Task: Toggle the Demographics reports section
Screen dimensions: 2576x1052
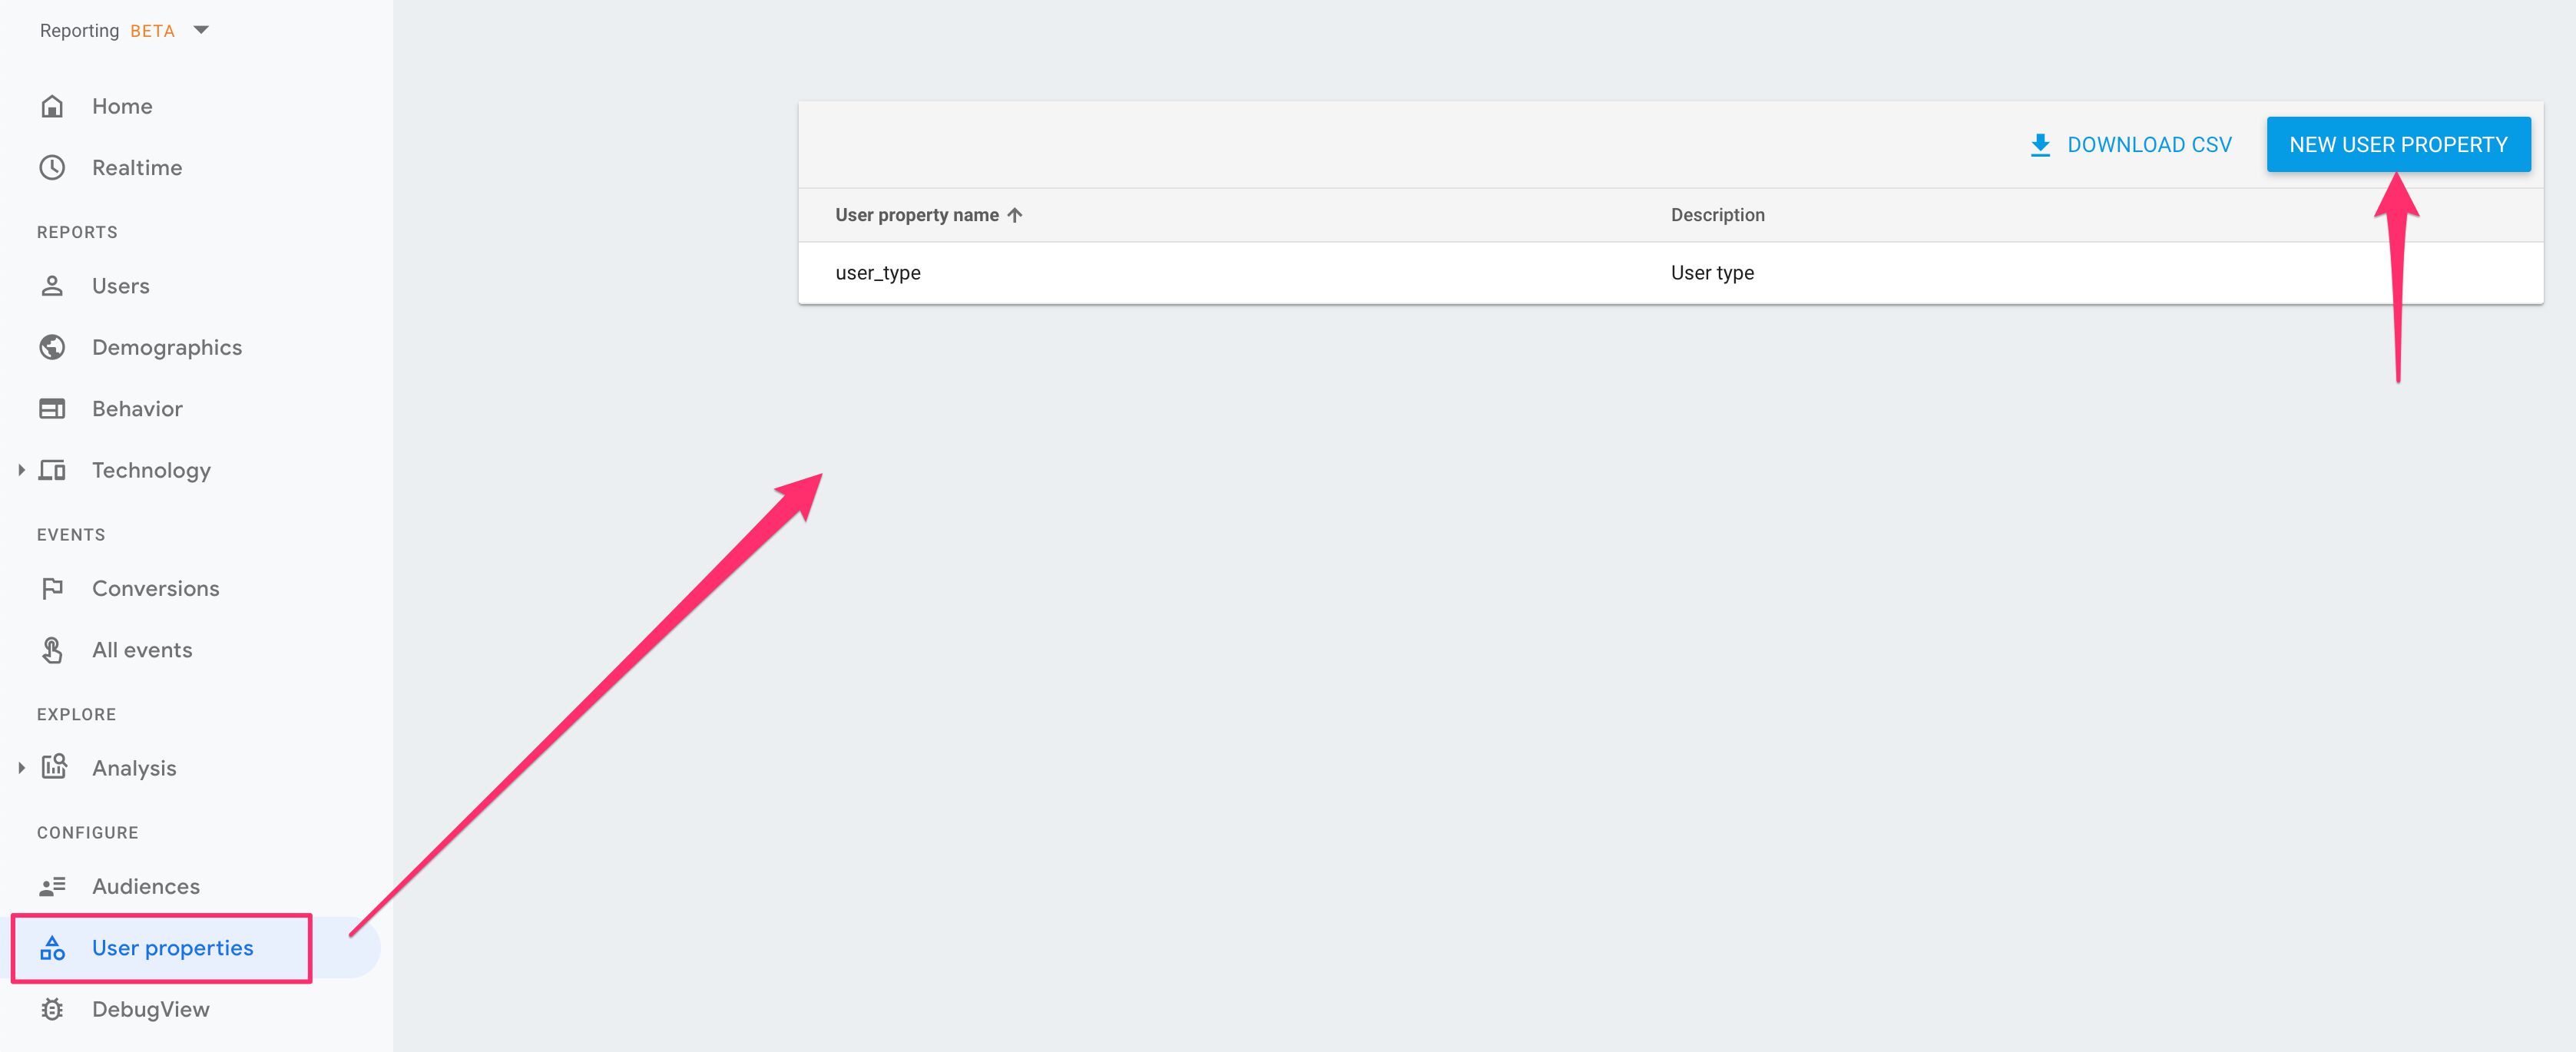Action: click(166, 346)
